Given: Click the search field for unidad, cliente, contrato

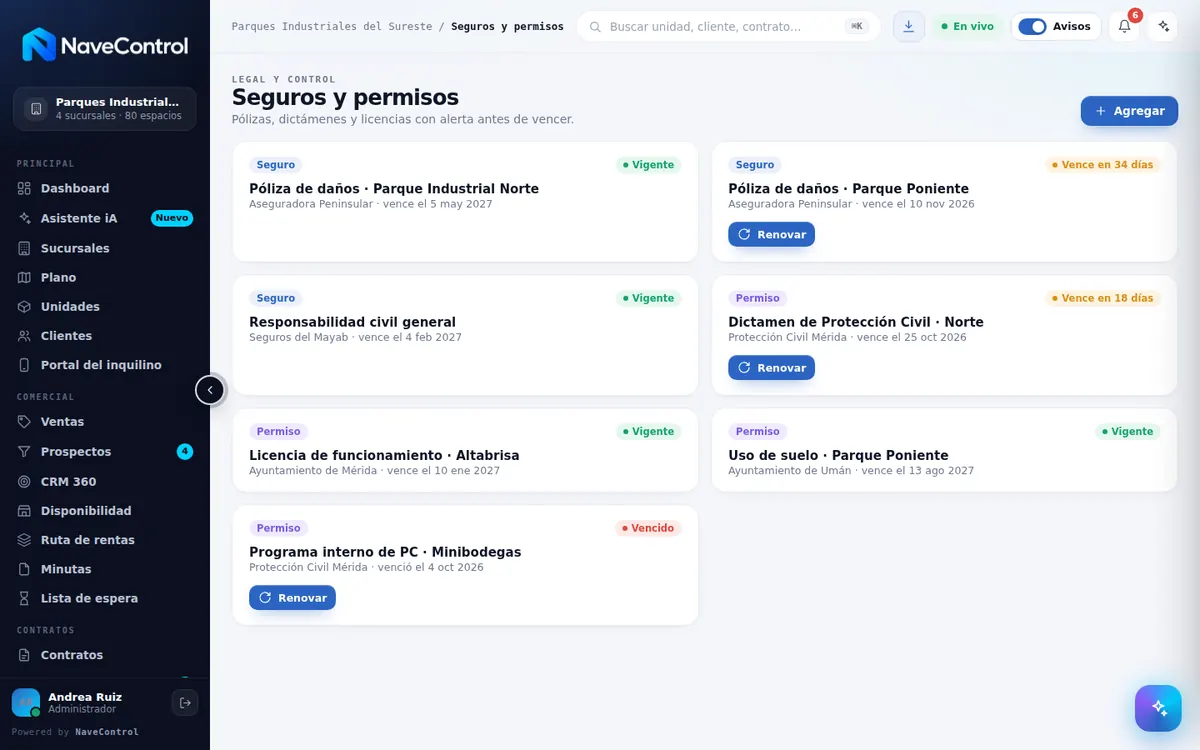Looking at the screenshot, I should [728, 26].
